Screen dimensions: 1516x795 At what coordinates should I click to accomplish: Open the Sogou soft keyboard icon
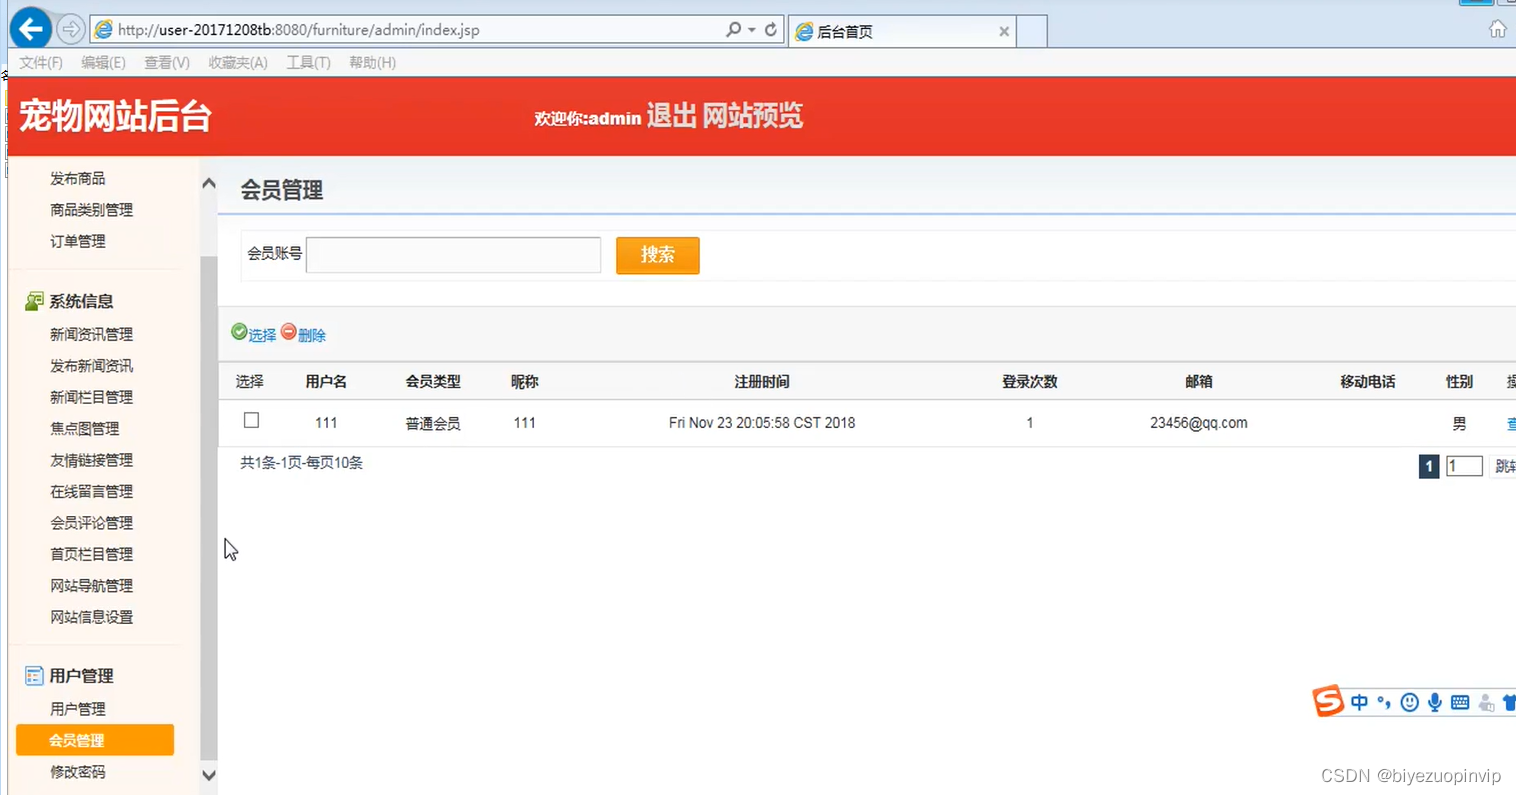[x=1460, y=703]
